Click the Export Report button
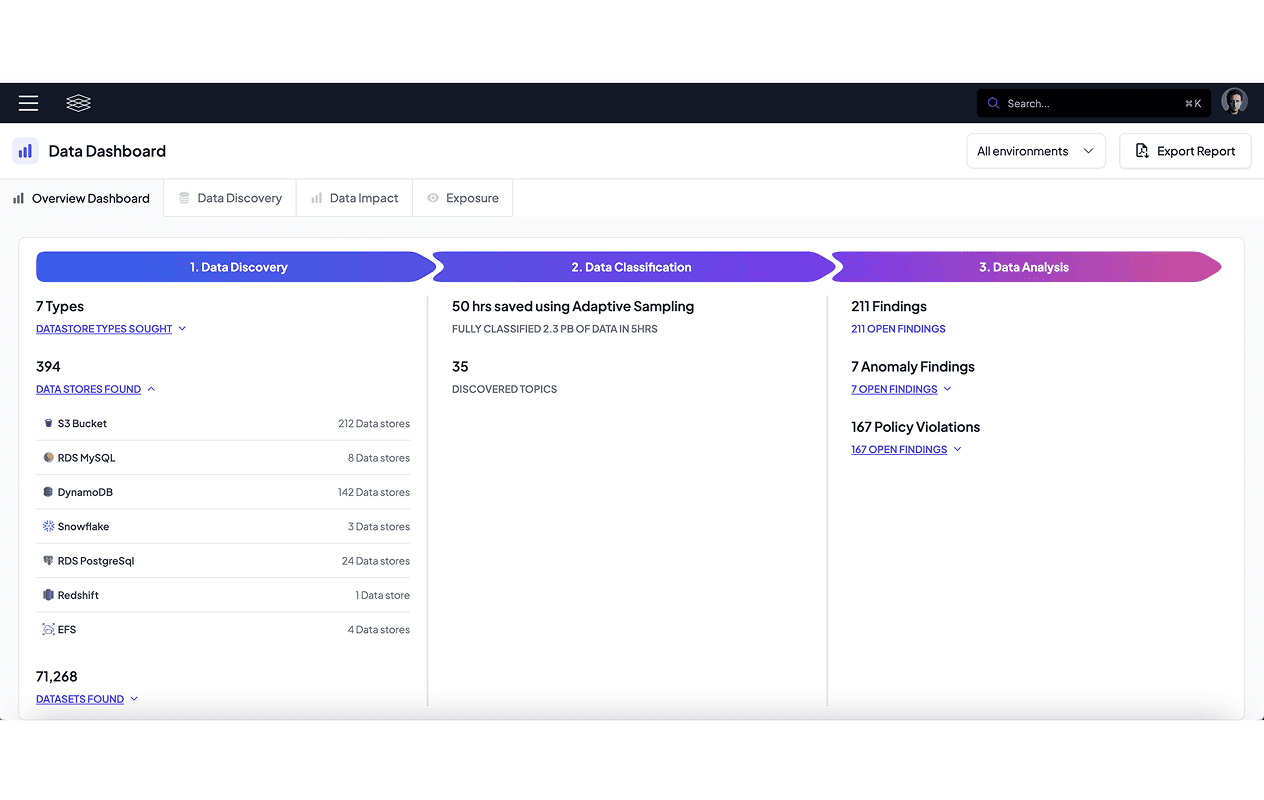The height and width of the screenshot is (800, 1264). point(1185,150)
